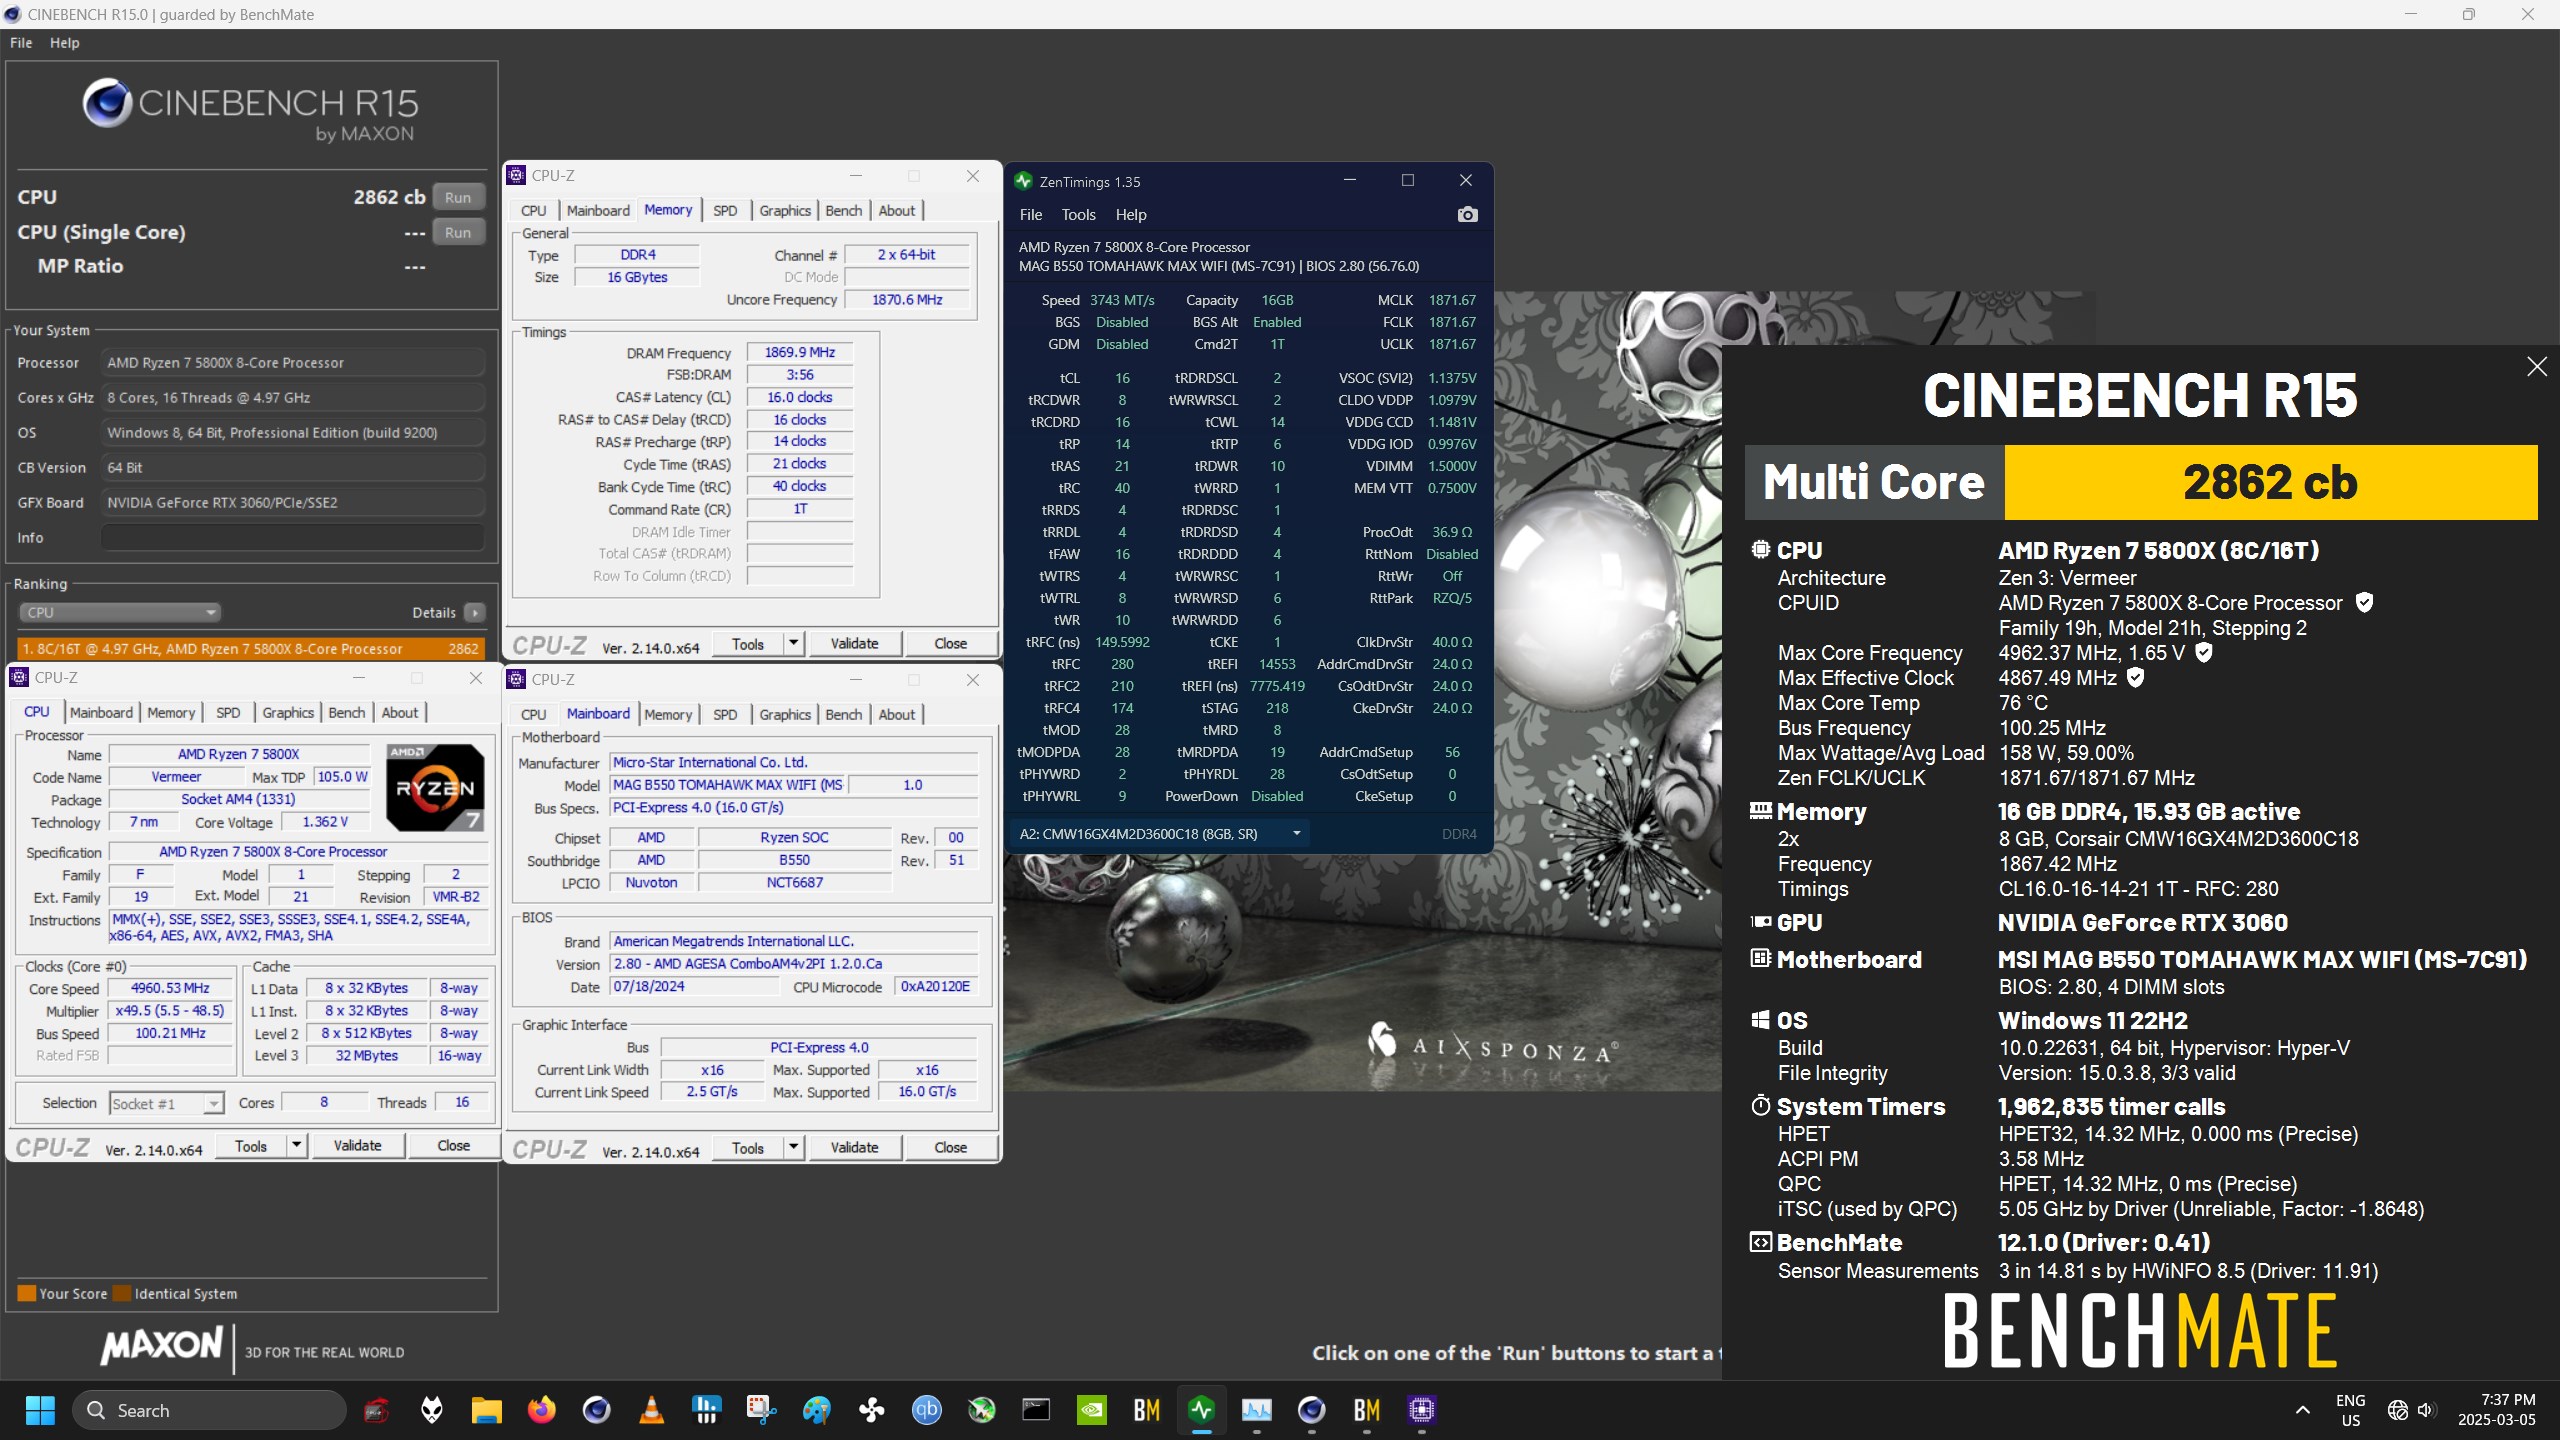Switch to Bench tab in CPU-Z Ryzen logo window
This screenshot has width=2560, height=1440.
(x=347, y=712)
